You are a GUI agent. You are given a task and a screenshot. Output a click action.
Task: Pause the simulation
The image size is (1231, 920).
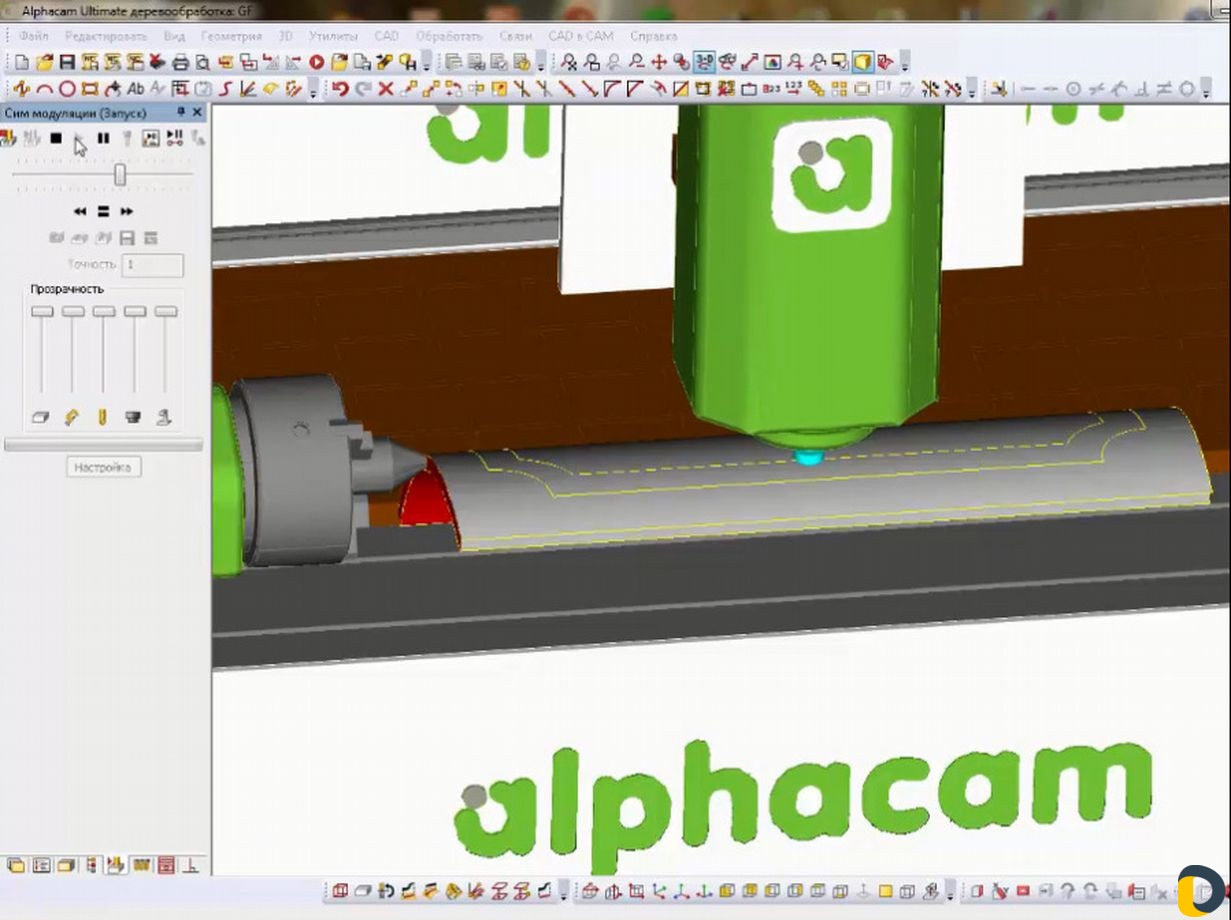(103, 138)
